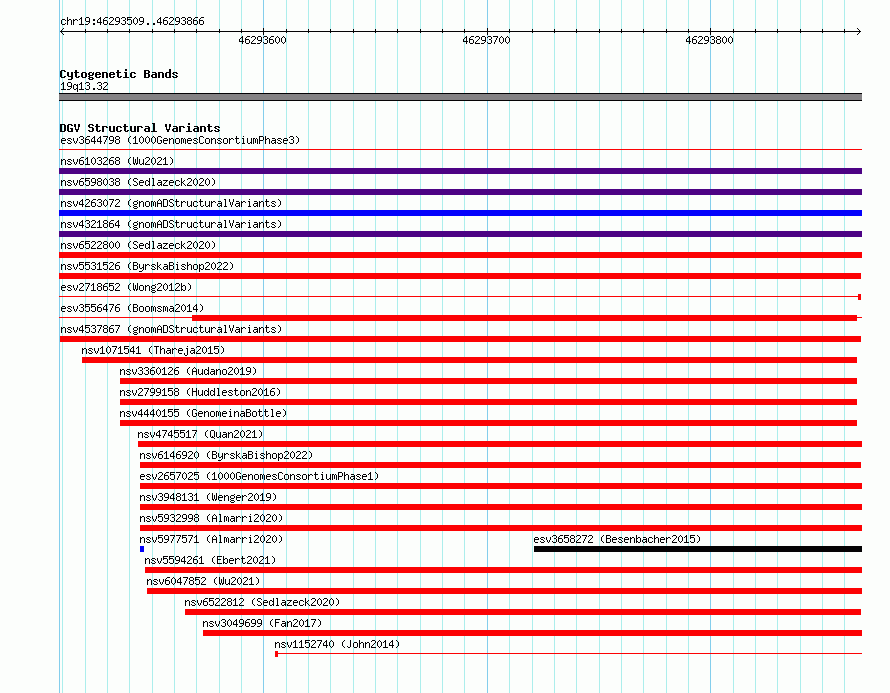The height and width of the screenshot is (693, 890).
Task: Select nsv5932998 (Almarri2020) label
Action: pyautogui.click(x=211, y=518)
